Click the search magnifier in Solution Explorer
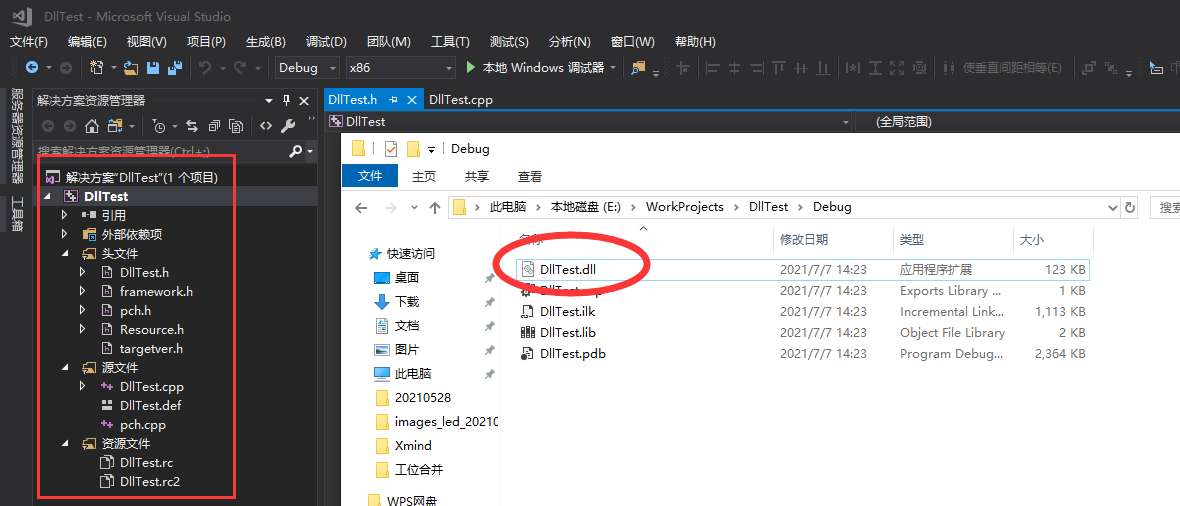The width and height of the screenshot is (1180, 506). tap(296, 151)
